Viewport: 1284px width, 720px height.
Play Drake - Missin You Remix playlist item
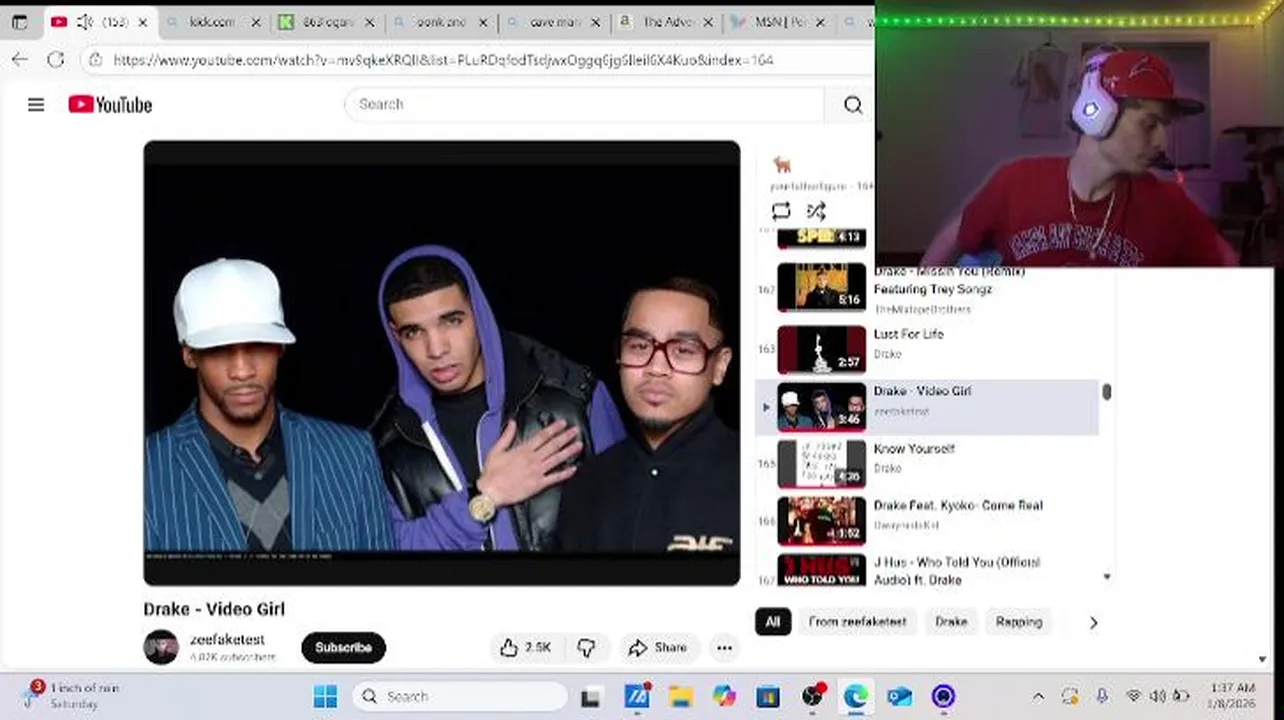[927, 289]
